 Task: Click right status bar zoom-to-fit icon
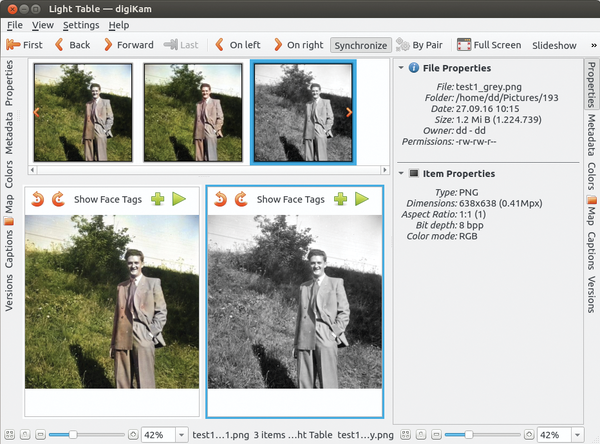405,434
